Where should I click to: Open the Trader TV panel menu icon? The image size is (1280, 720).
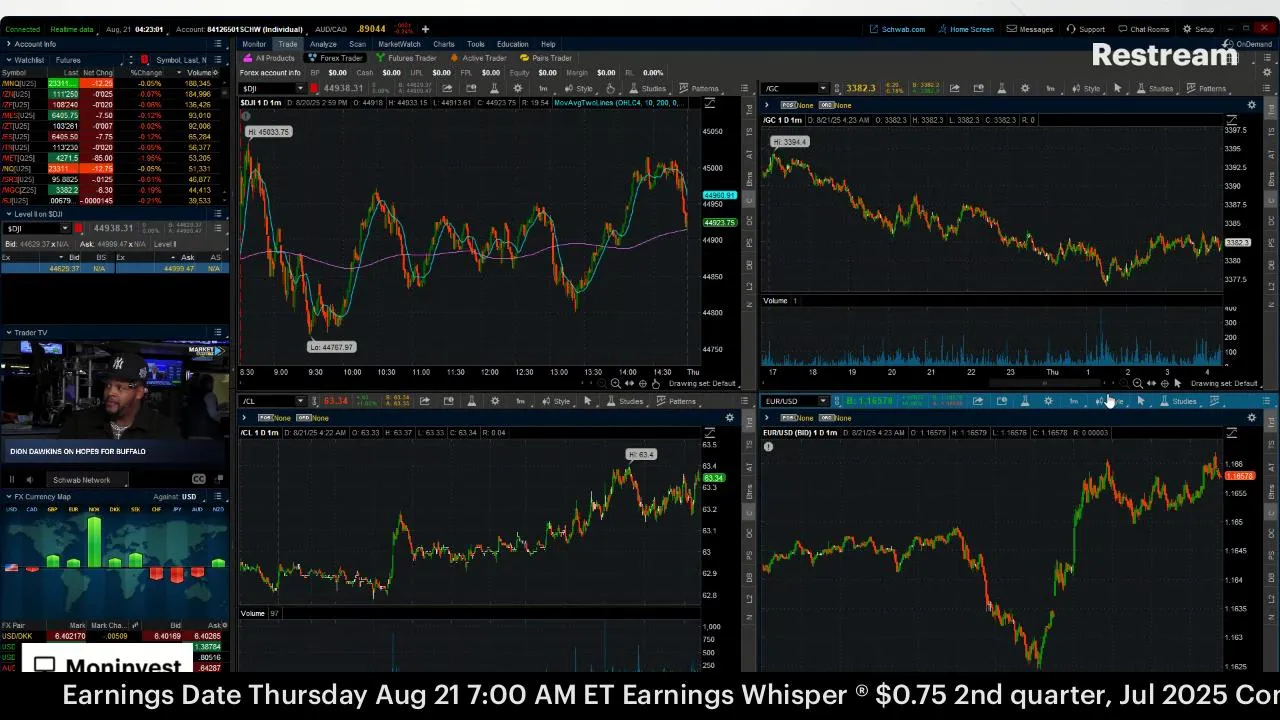pyautogui.click(x=218, y=332)
